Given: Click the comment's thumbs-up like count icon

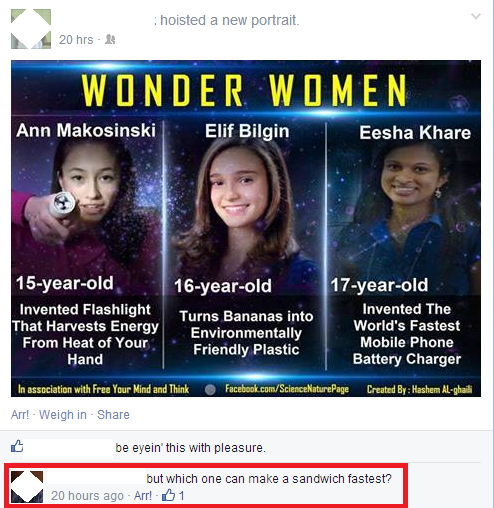Looking at the screenshot, I should click(168, 495).
